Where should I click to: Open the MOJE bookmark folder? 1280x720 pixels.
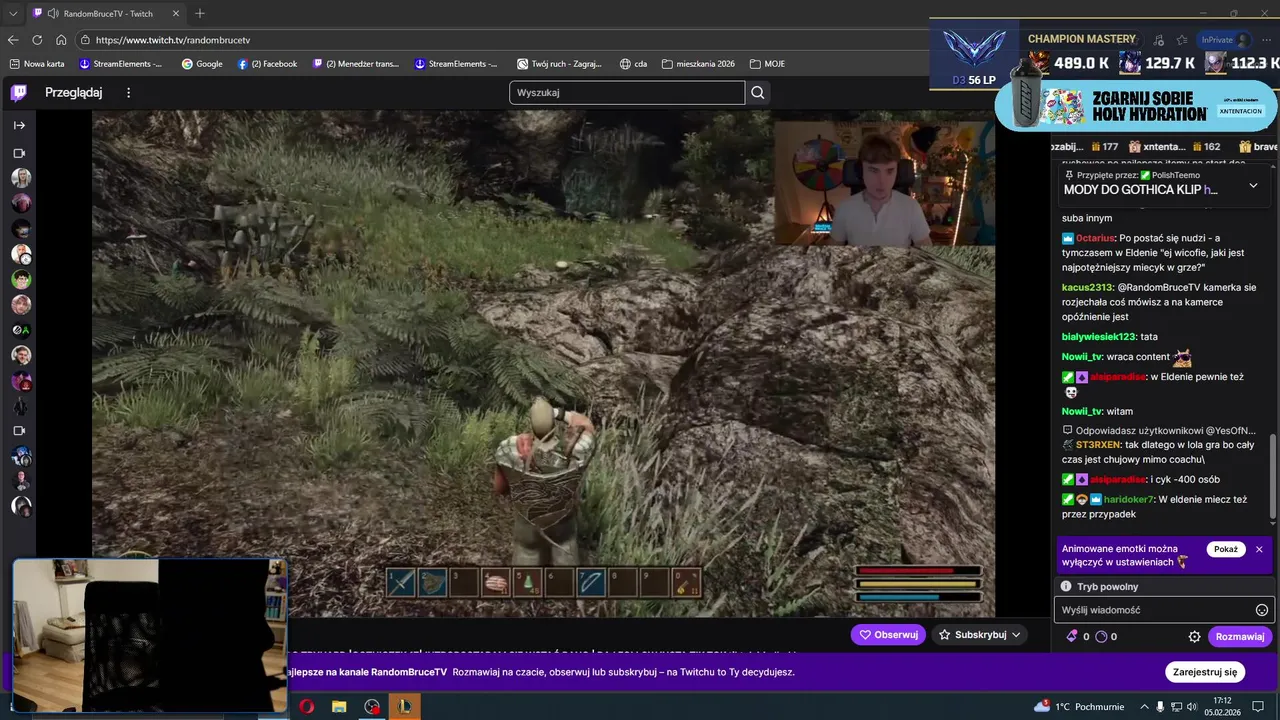pyautogui.click(x=766, y=64)
